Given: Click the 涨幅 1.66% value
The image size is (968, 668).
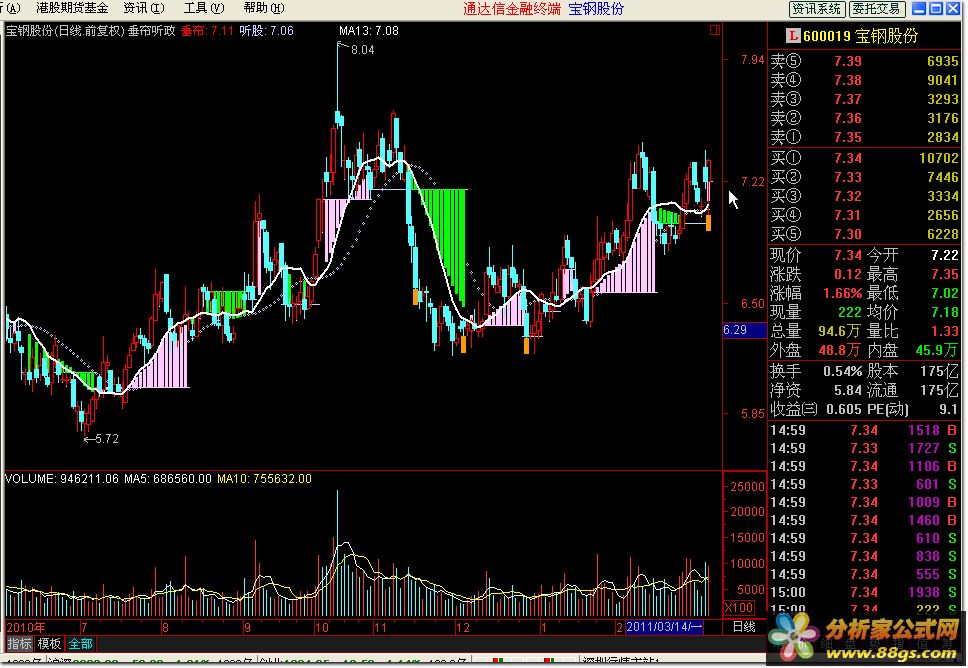Looking at the screenshot, I should coord(843,293).
